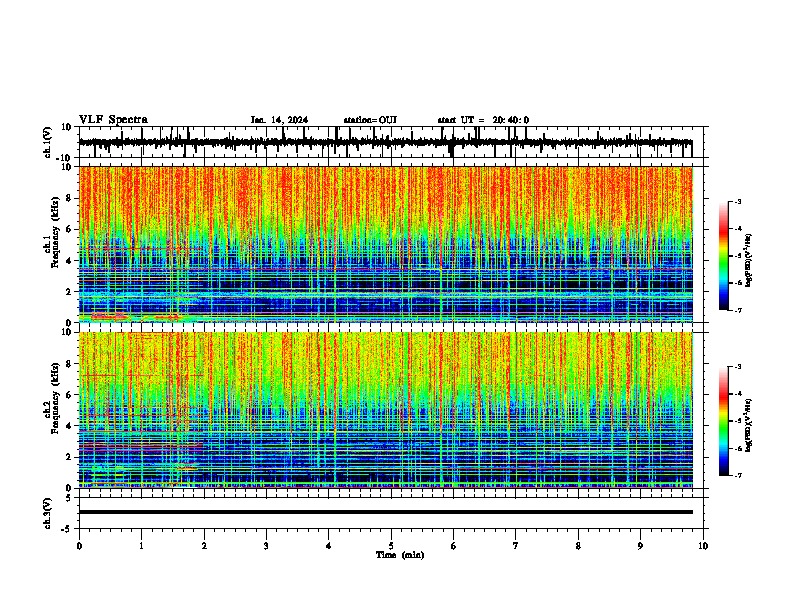This screenshot has height=612, width=792.
Task: Click the ch.3 flat black trace
Action: point(386,512)
